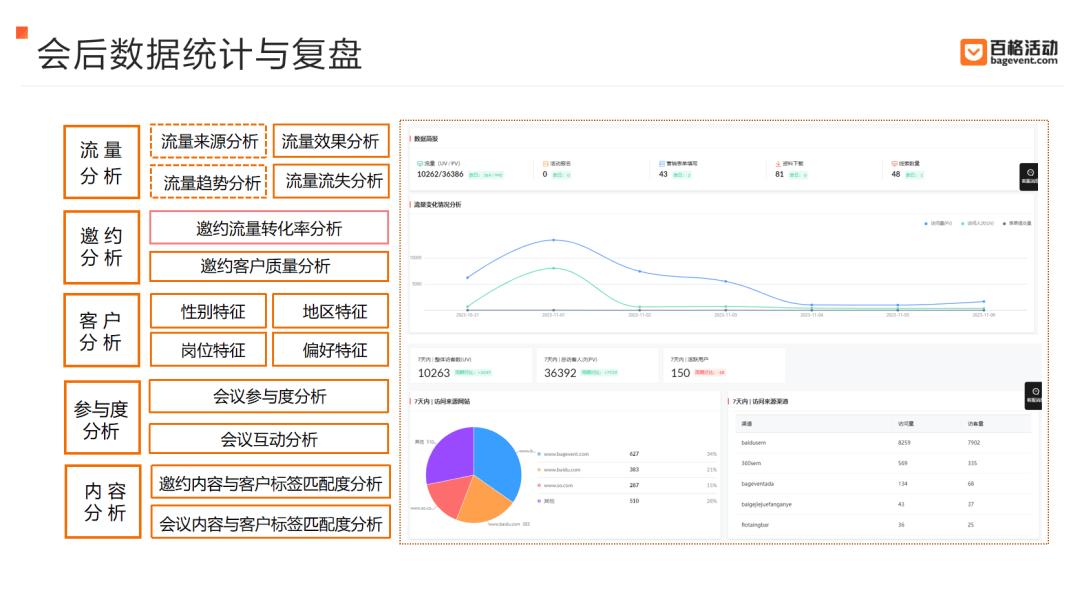
Task: Click the 流量变化情况分析 section heading
Action: click(x=437, y=205)
